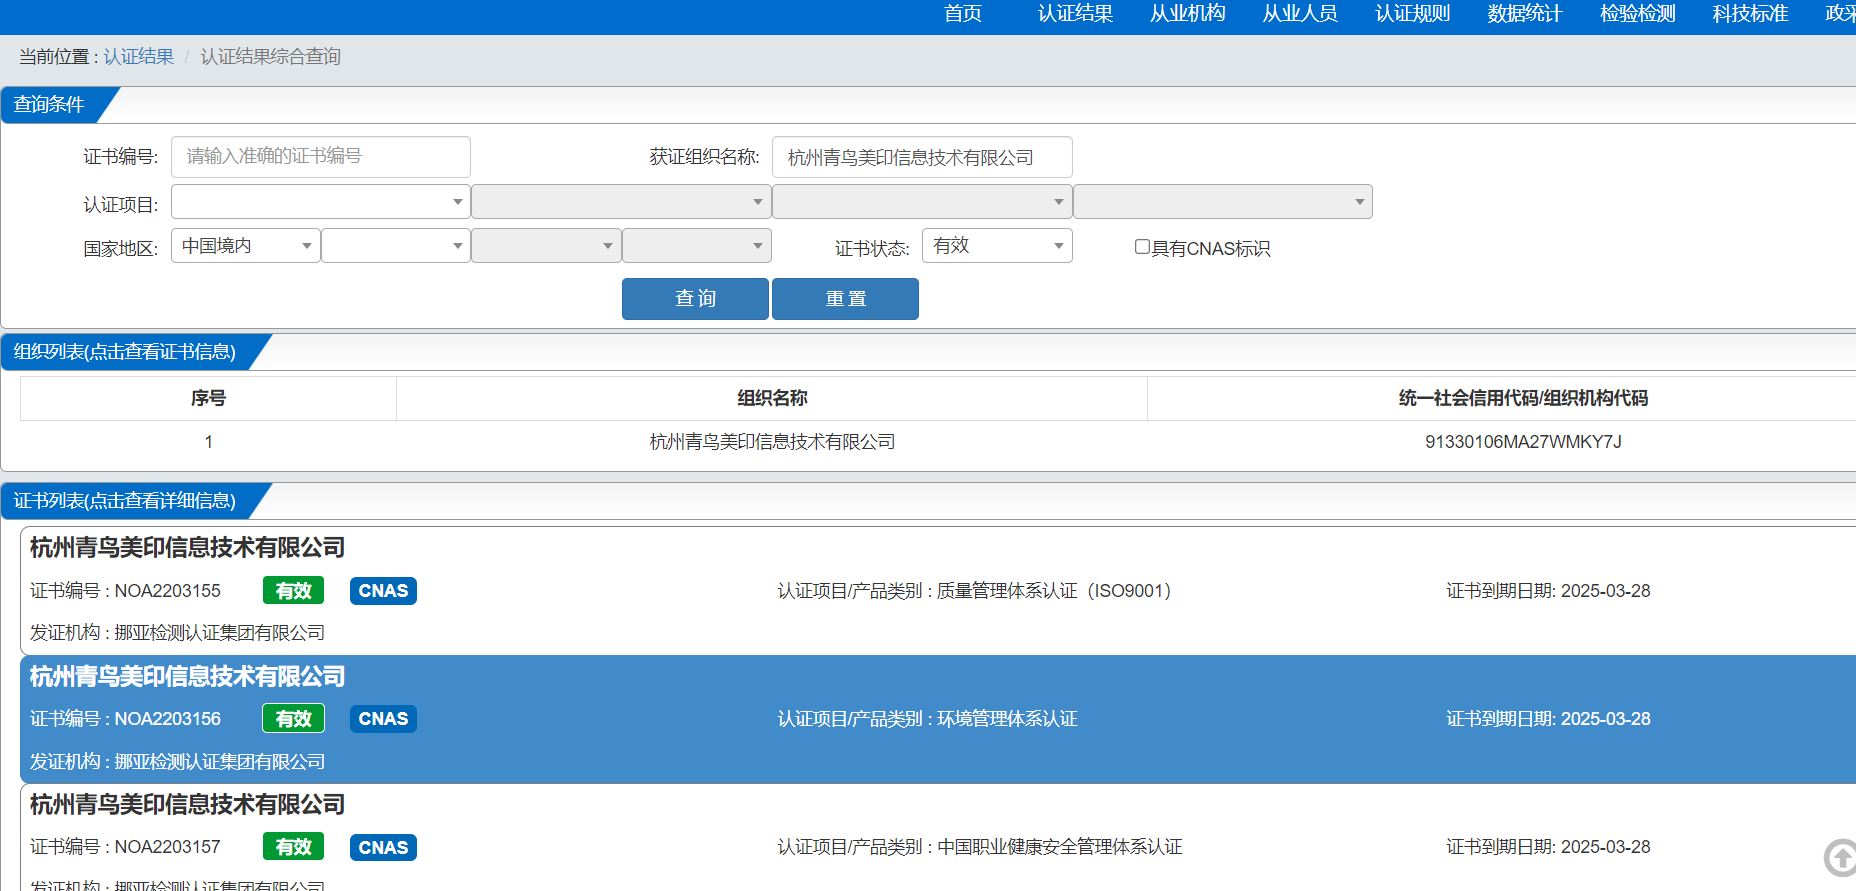Open the third 认证项目 dropdown

click(922, 202)
